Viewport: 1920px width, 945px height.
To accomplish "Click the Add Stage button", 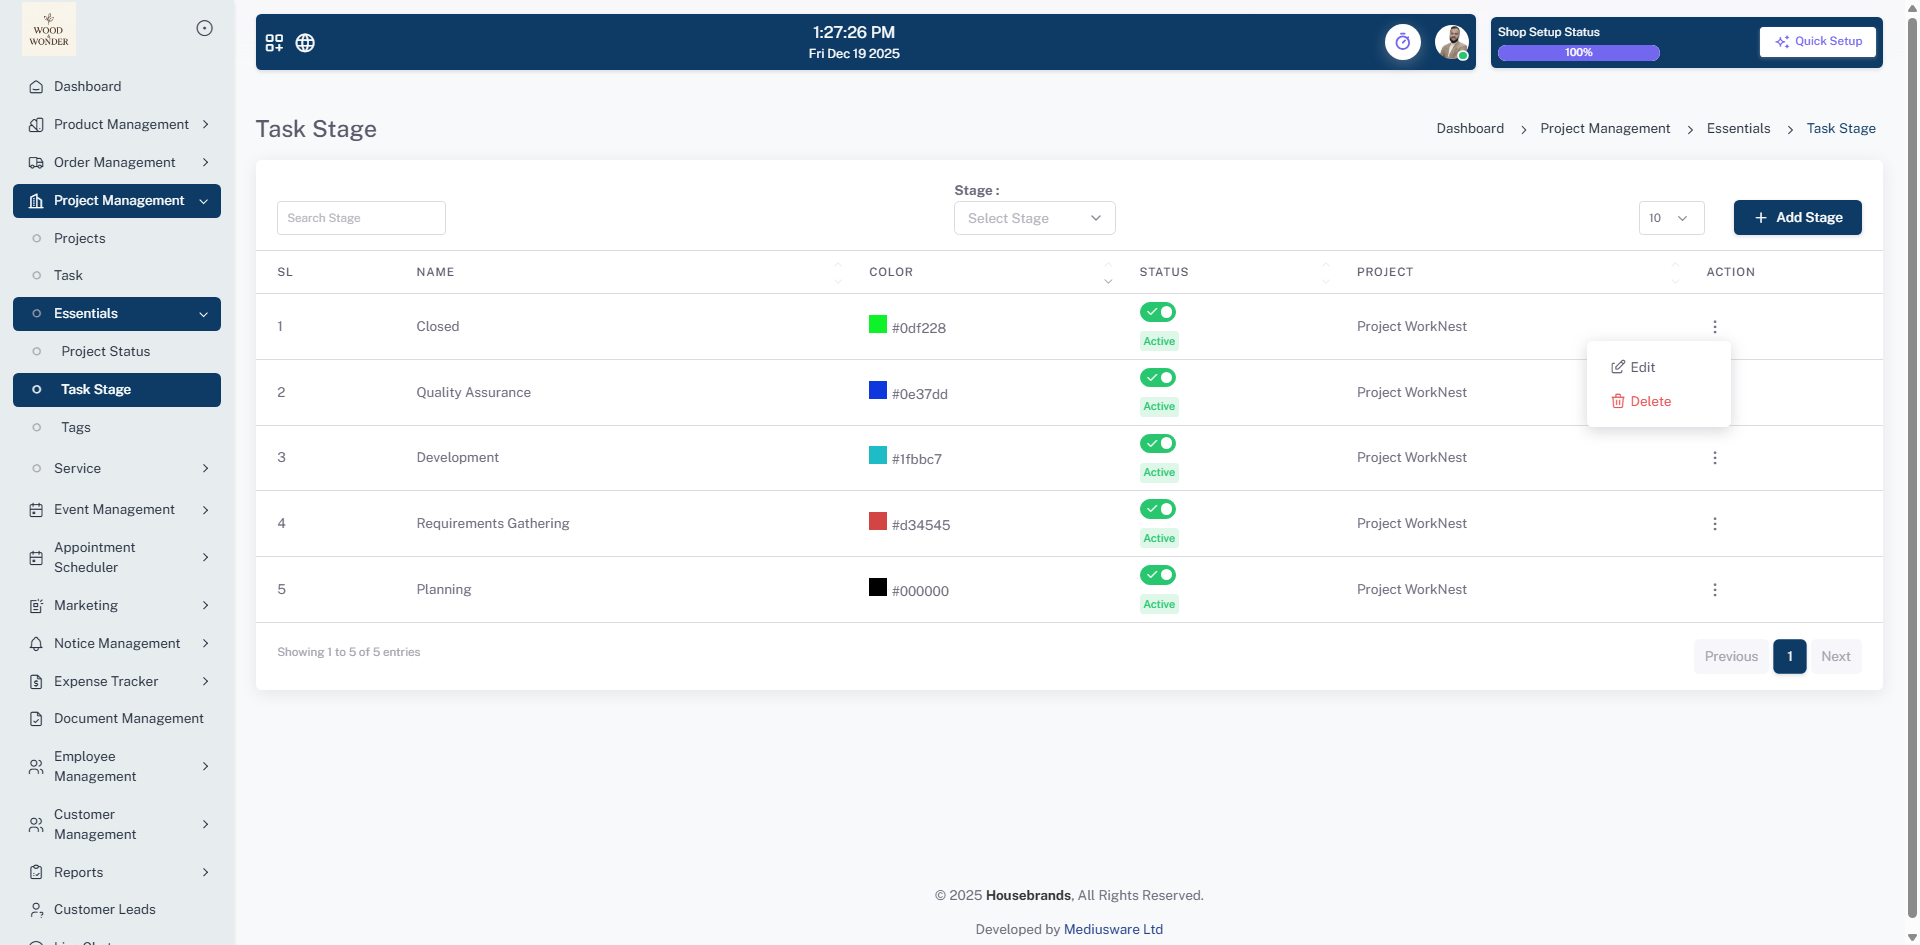I will pyautogui.click(x=1797, y=218).
